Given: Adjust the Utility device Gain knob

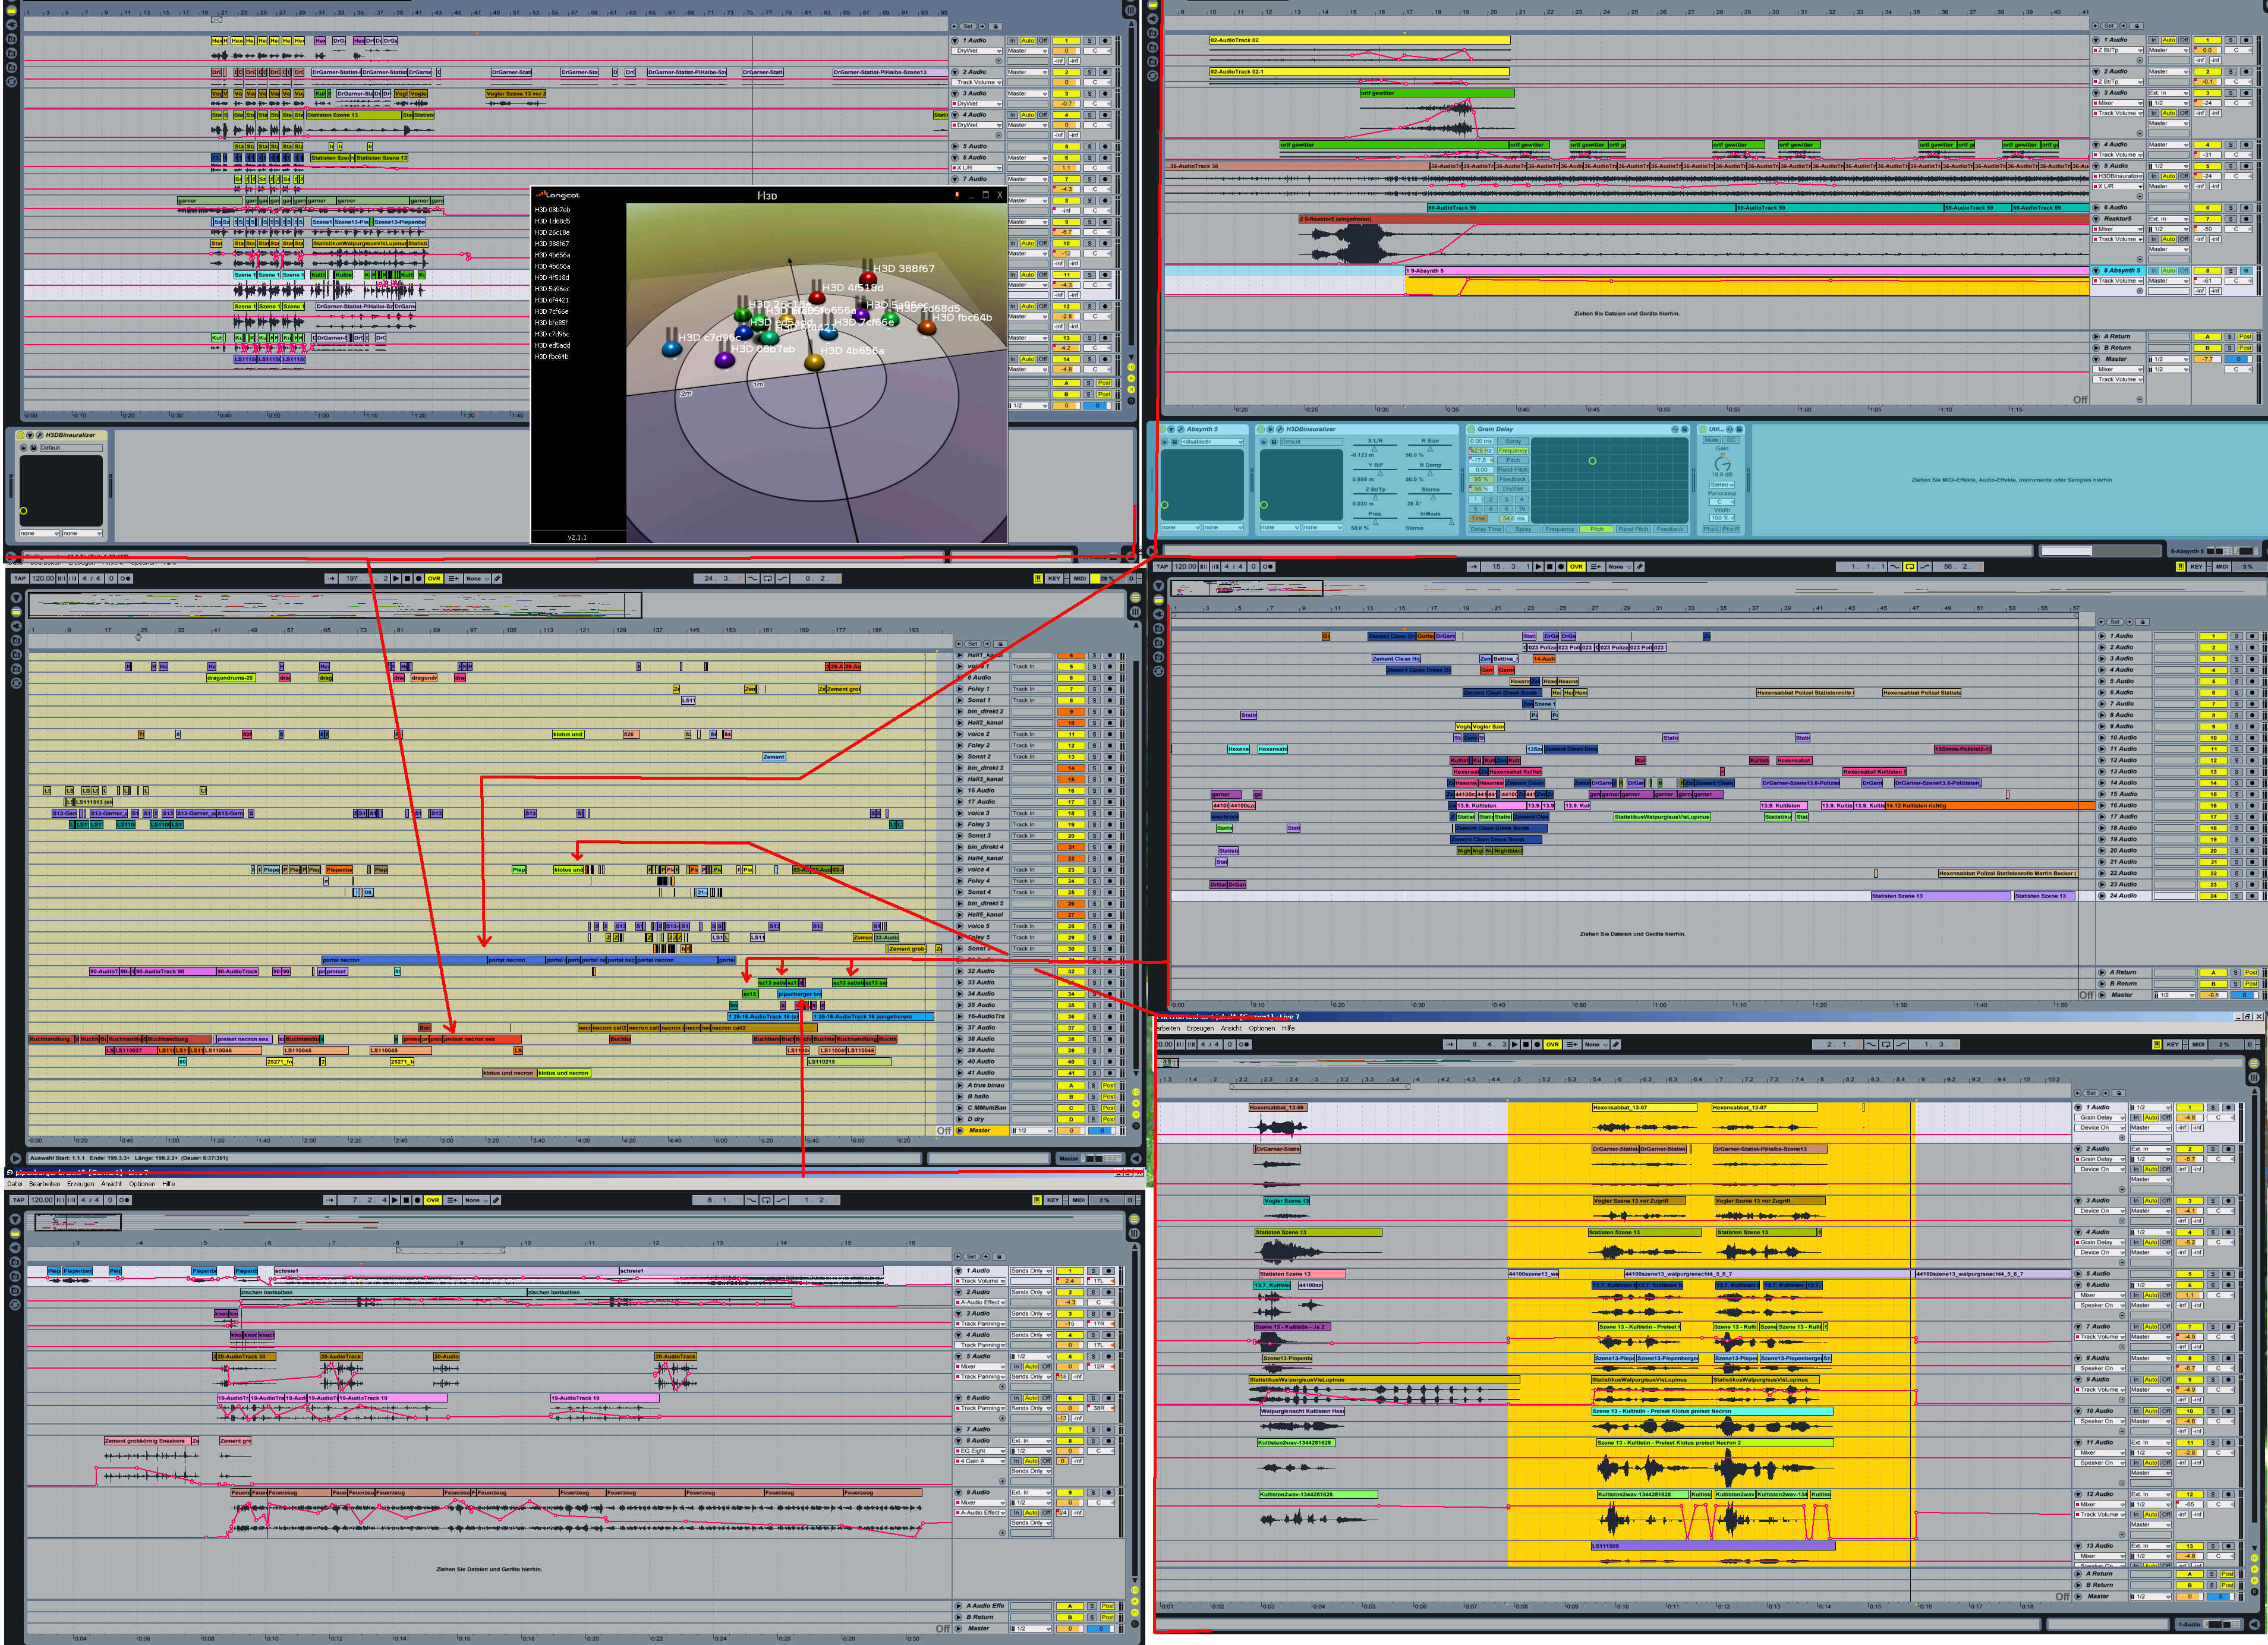Looking at the screenshot, I should [x=1722, y=465].
